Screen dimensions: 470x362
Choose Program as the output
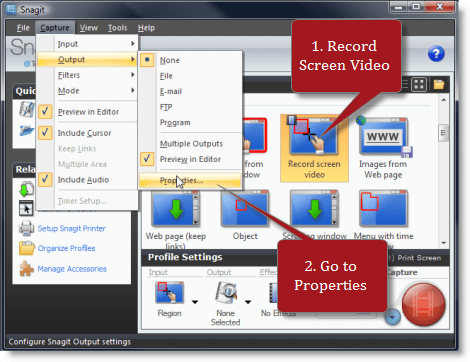click(190, 122)
